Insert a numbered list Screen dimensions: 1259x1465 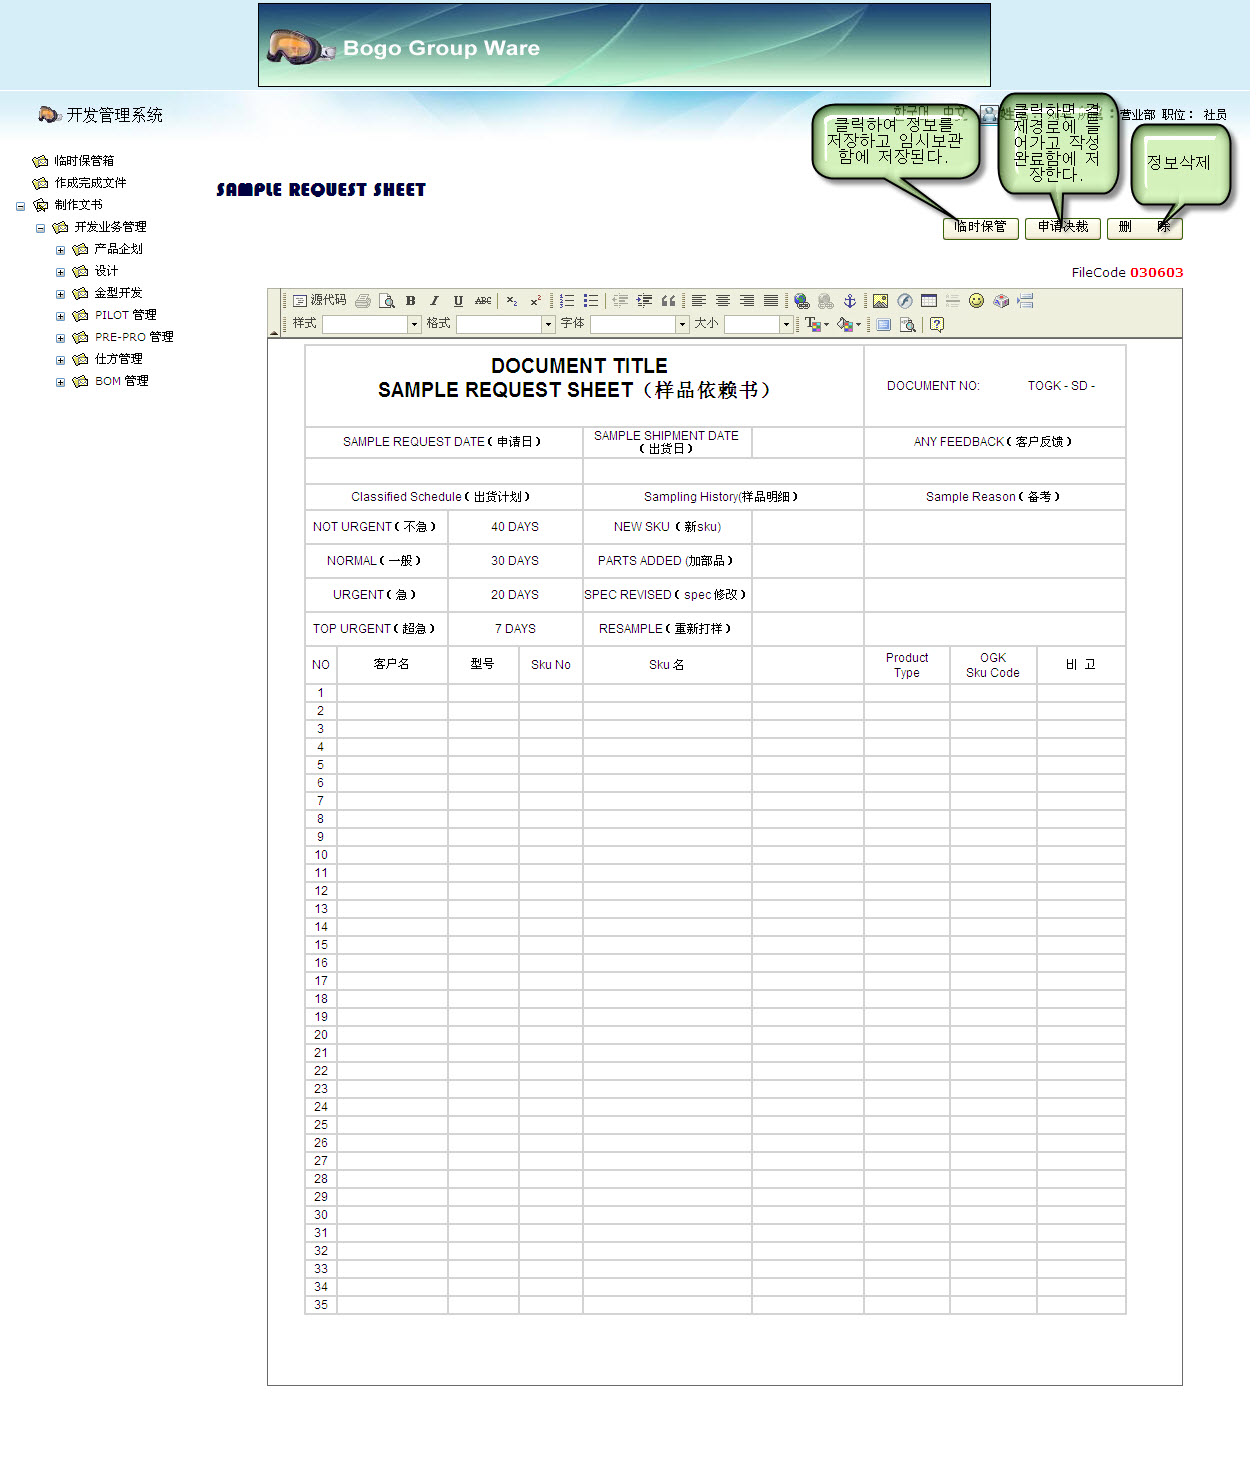pyautogui.click(x=567, y=301)
